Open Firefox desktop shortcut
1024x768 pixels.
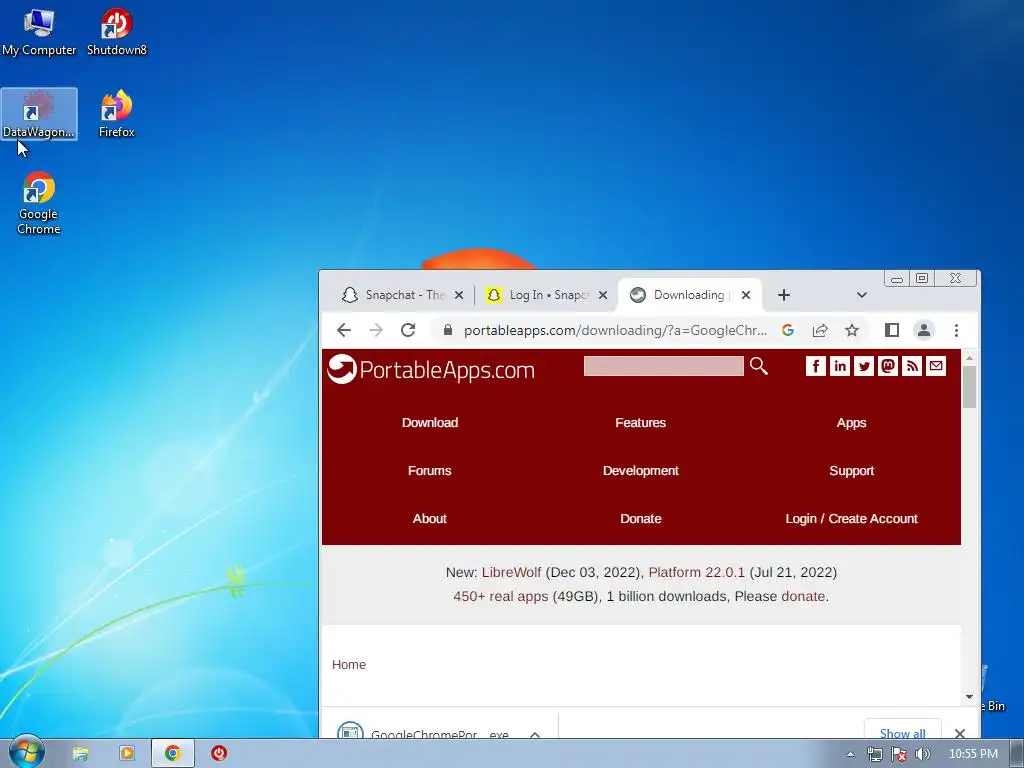117,114
